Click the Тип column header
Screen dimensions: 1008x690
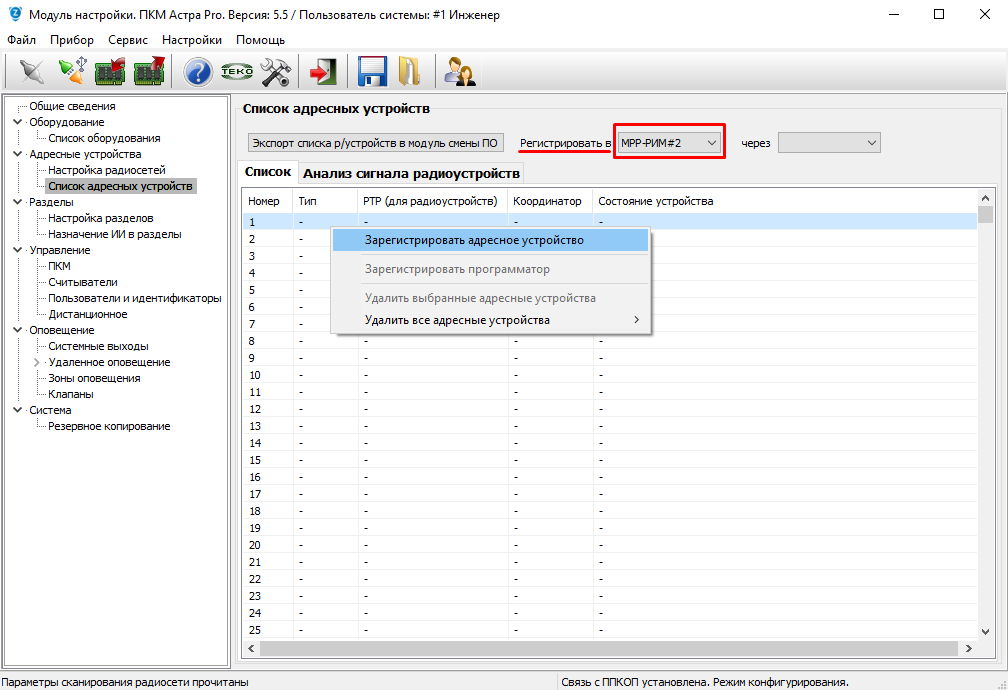click(x=325, y=201)
